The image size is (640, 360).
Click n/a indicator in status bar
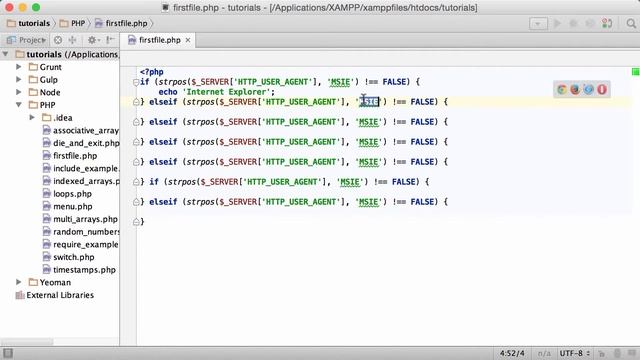coord(544,353)
